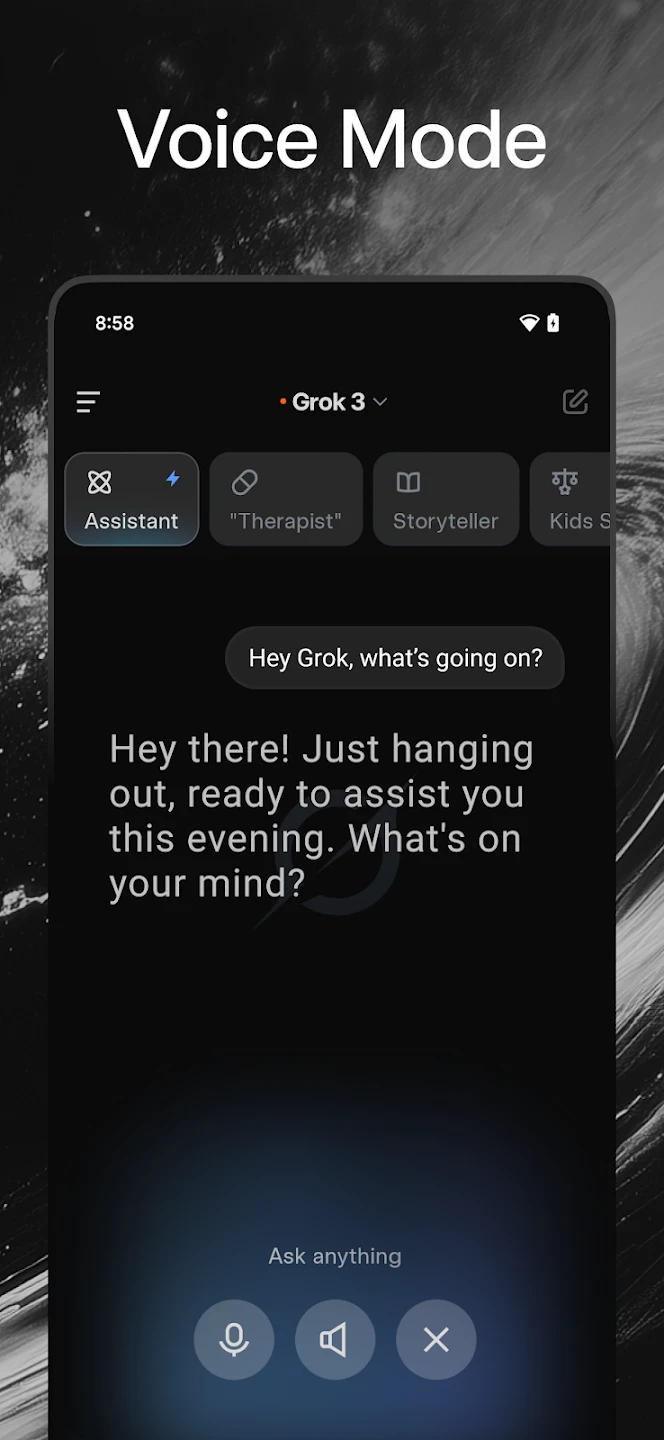The image size is (664, 1440).
Task: Tap the book icon on Storyteller card
Action: click(408, 482)
